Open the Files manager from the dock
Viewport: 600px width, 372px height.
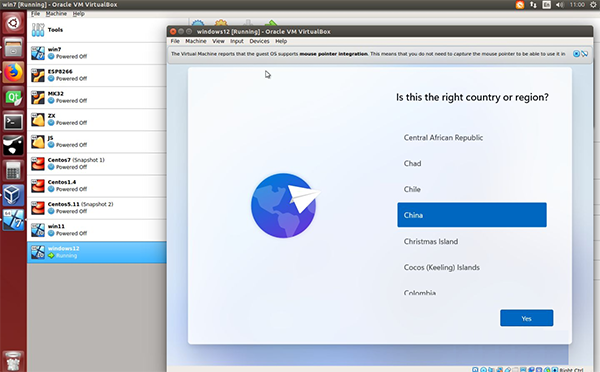tap(13, 47)
